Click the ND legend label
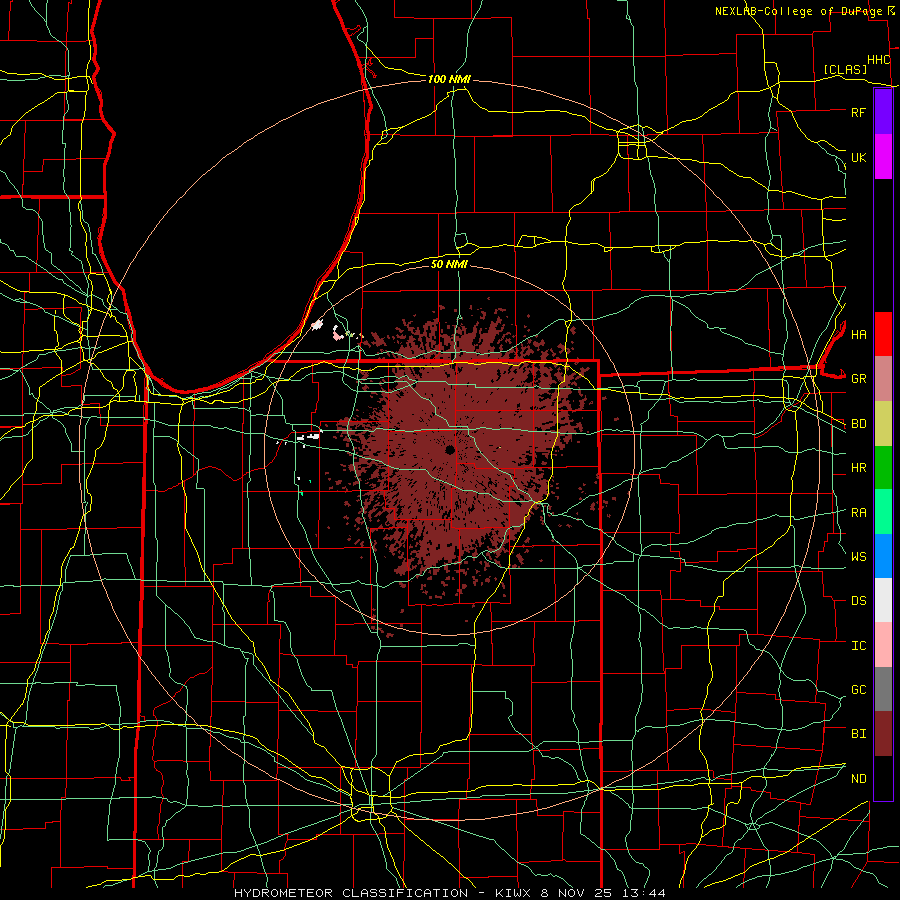Viewport: 900px width, 900px height. pos(858,779)
